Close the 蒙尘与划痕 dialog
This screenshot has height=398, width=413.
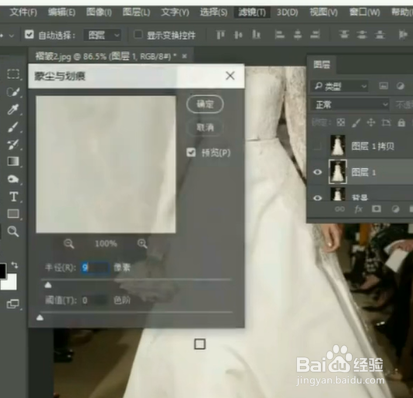click(x=230, y=76)
